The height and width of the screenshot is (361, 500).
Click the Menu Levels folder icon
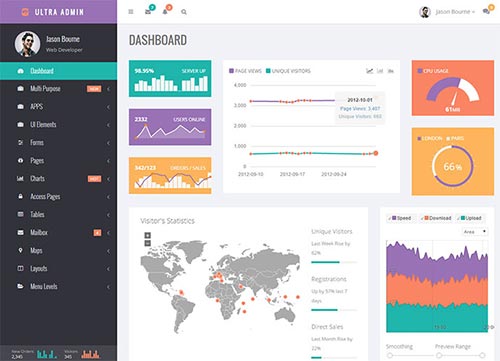tap(20, 286)
